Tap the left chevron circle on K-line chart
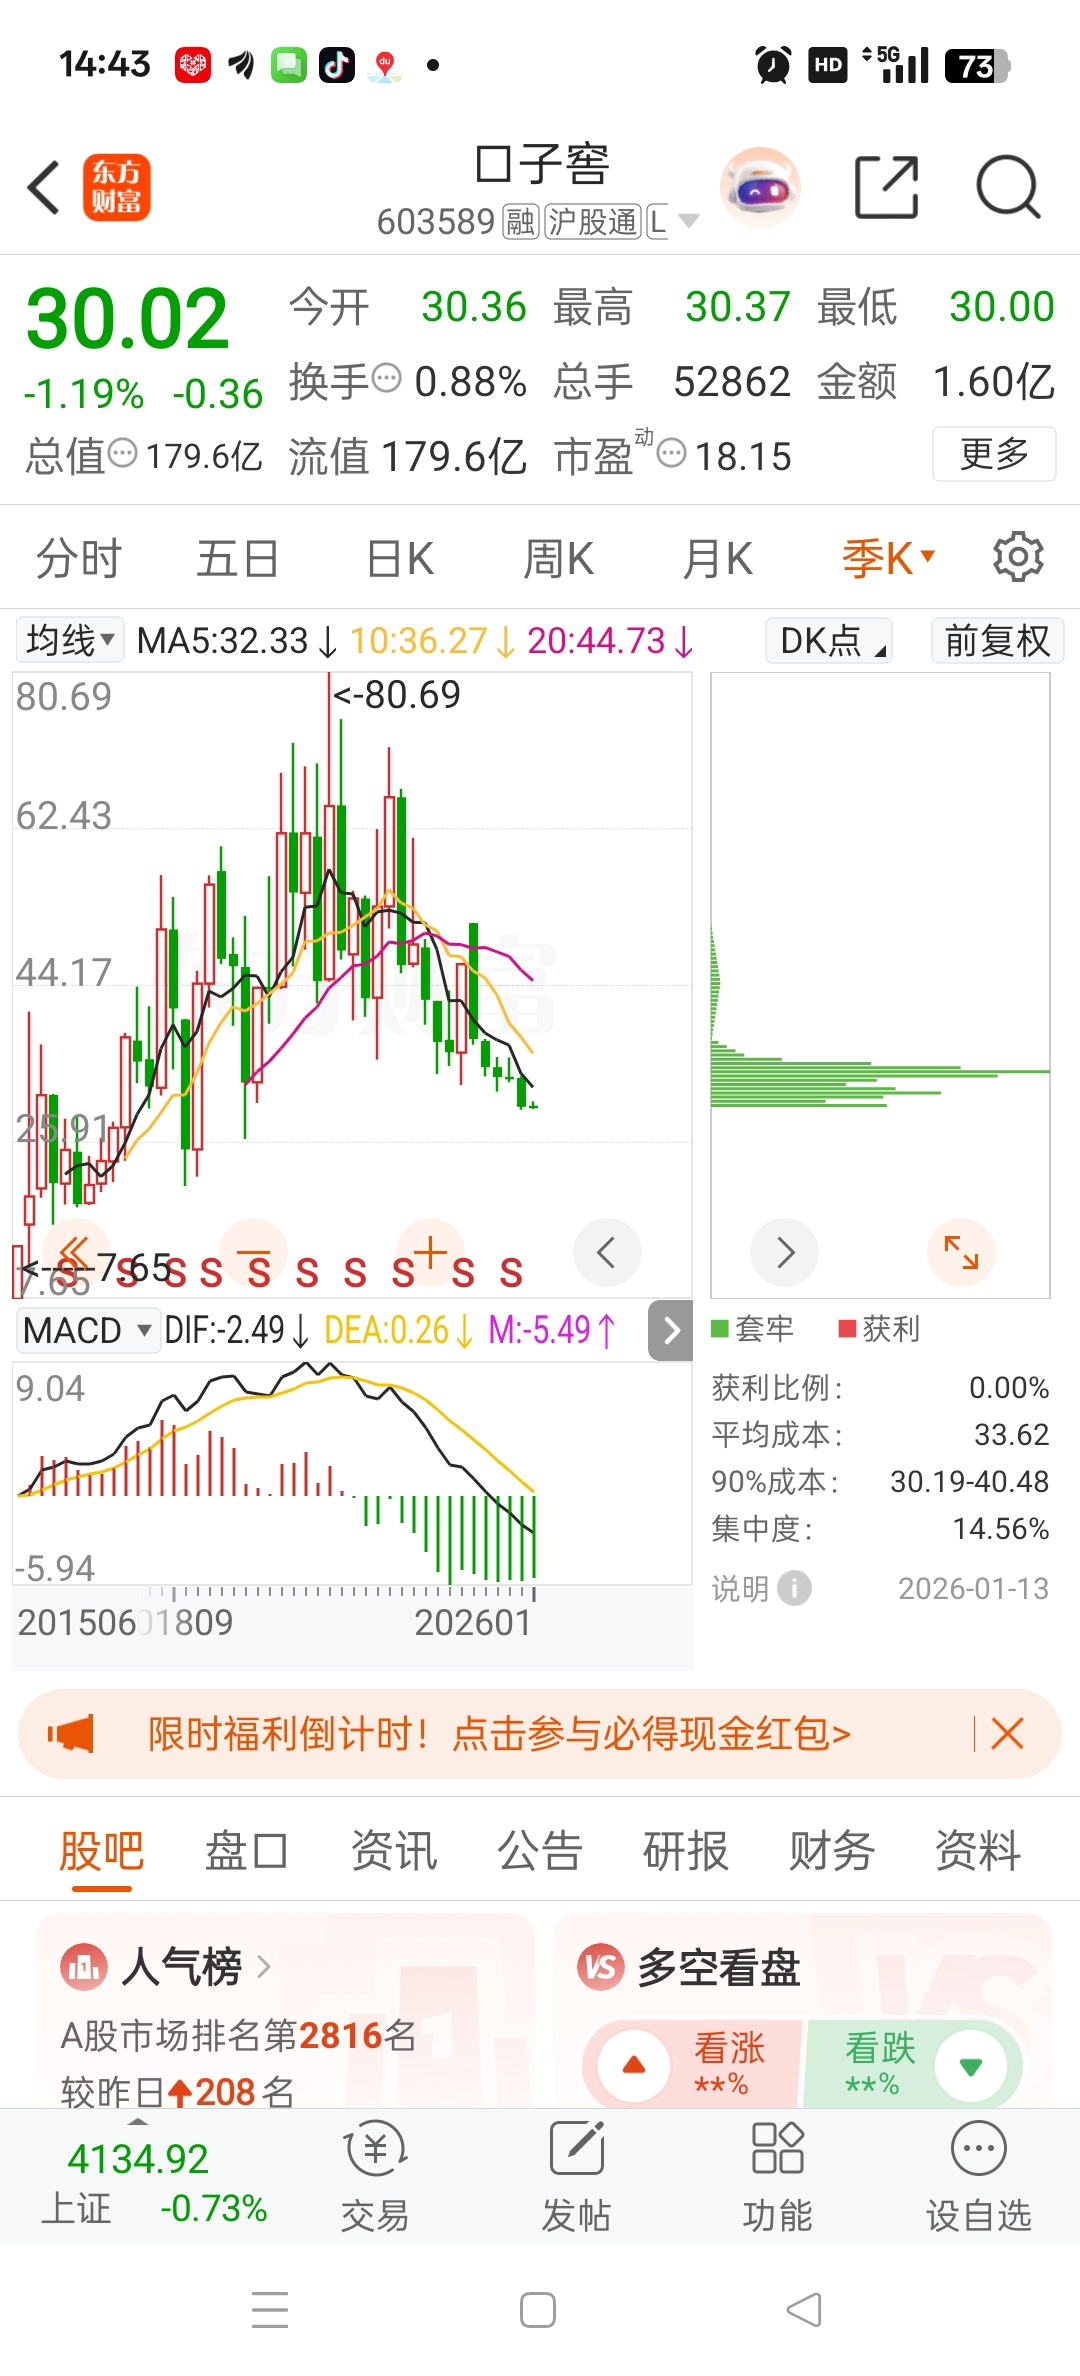The image size is (1080, 2376). (x=607, y=1252)
